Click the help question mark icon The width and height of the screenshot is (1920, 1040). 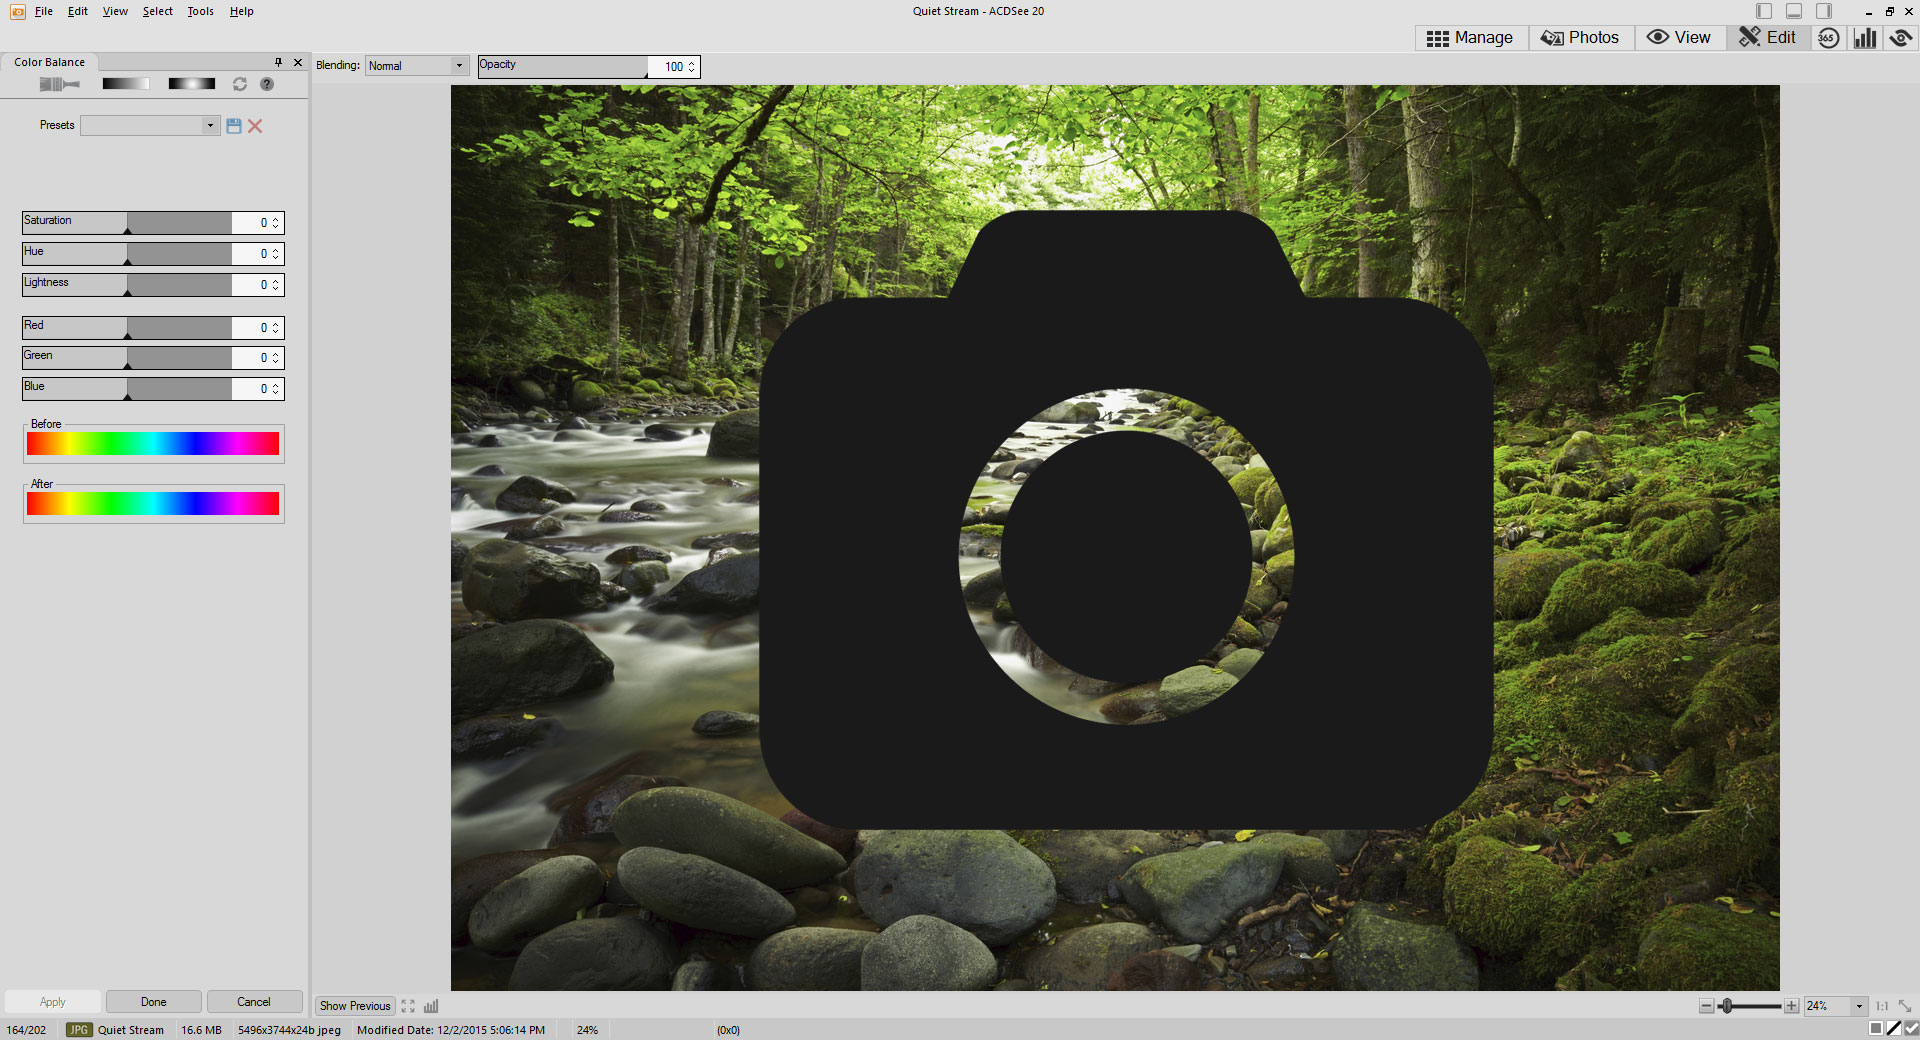click(x=267, y=84)
